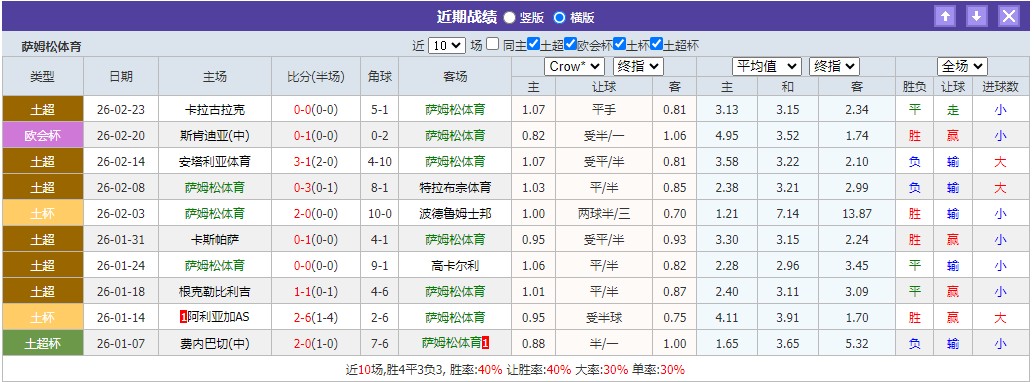Screen dimensions: 1035x382
Task: Uncheck the 土超 league checkbox
Action: 534,45
